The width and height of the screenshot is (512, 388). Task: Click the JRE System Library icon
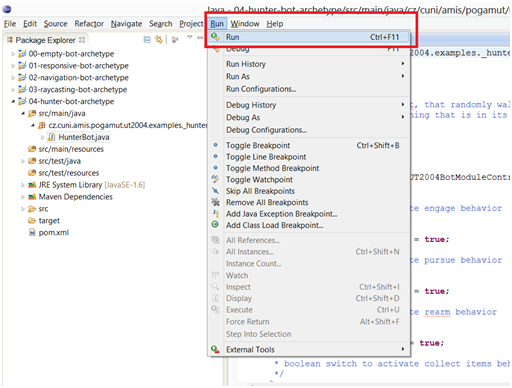(32, 185)
